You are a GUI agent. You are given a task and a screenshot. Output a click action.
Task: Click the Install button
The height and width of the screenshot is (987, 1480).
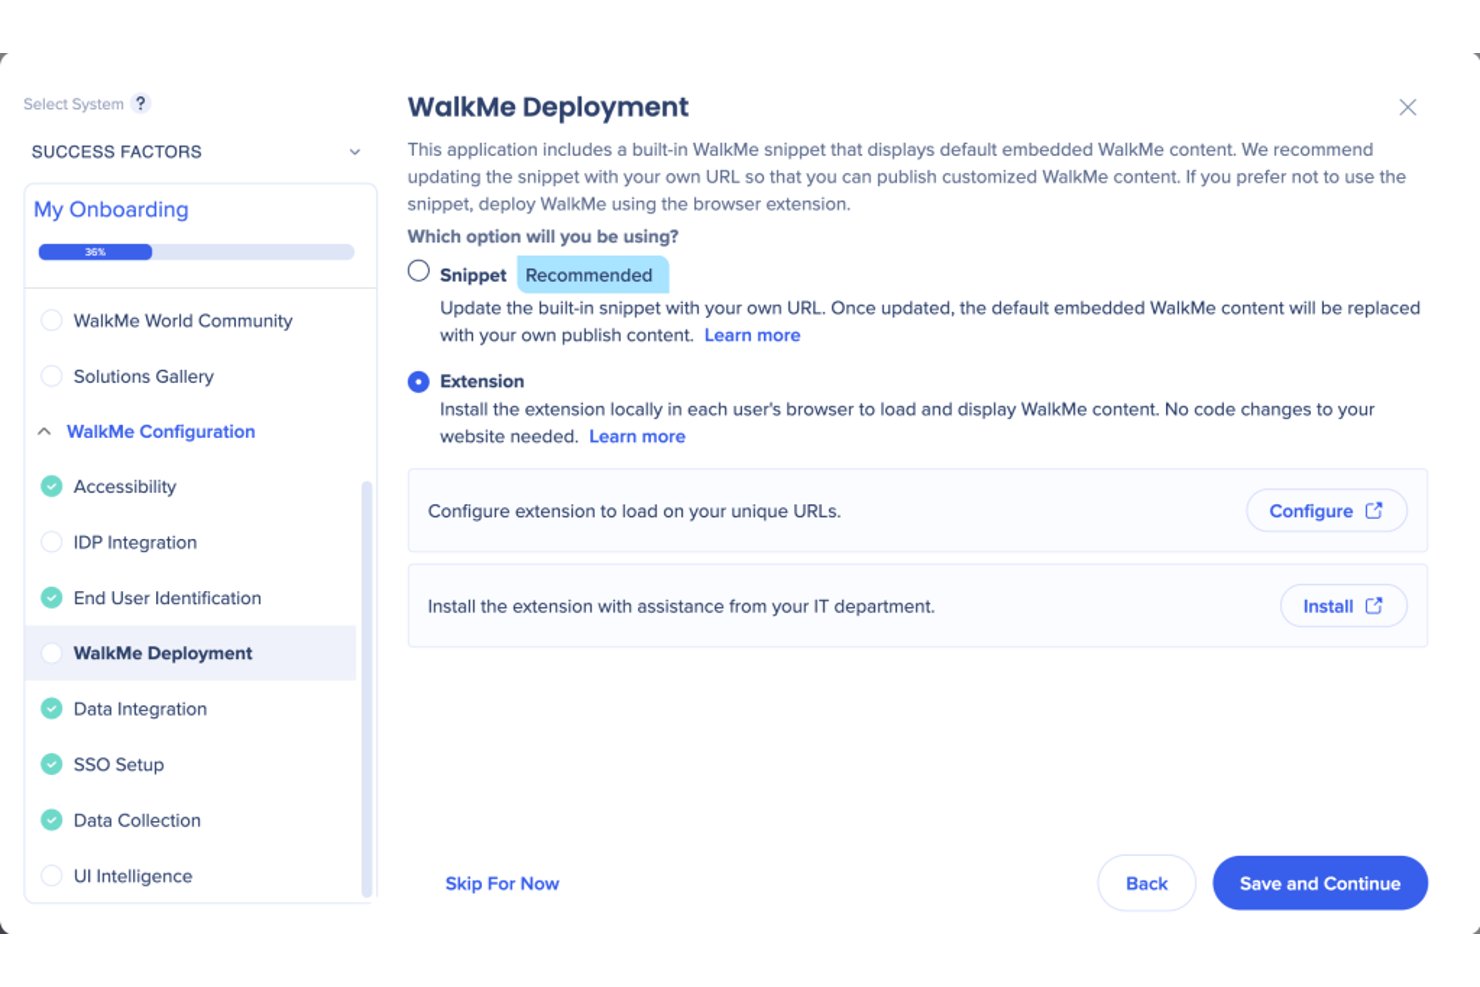tap(1343, 605)
